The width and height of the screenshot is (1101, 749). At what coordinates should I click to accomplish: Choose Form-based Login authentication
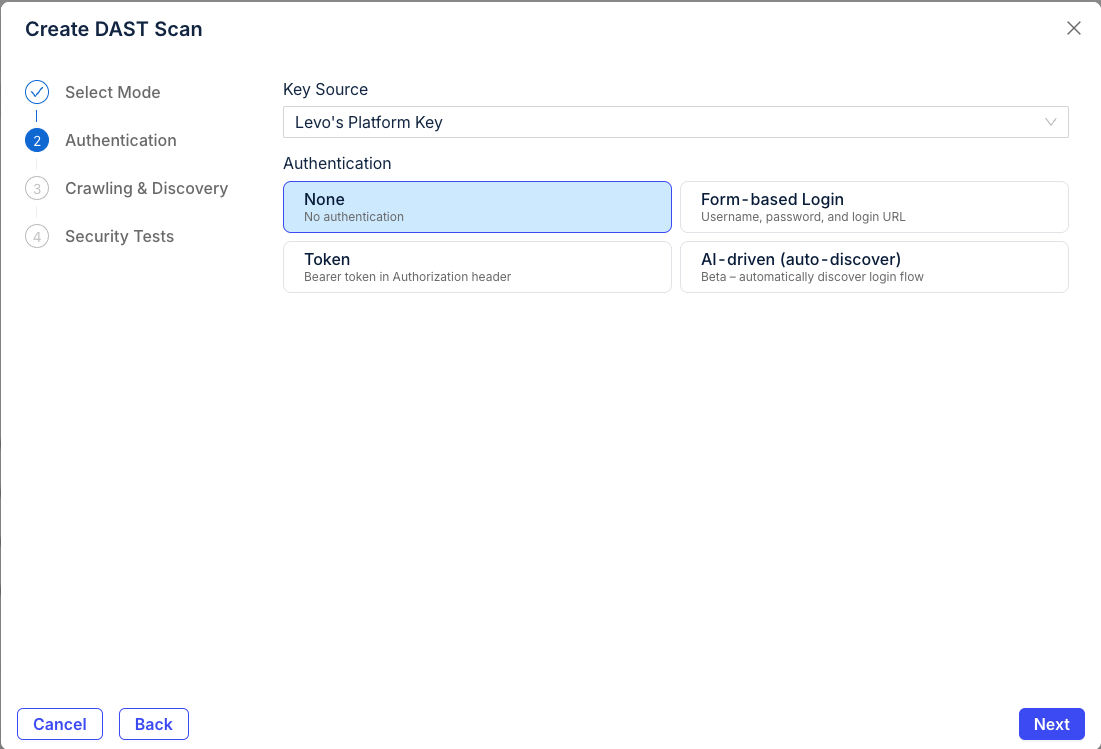[x=873, y=207]
